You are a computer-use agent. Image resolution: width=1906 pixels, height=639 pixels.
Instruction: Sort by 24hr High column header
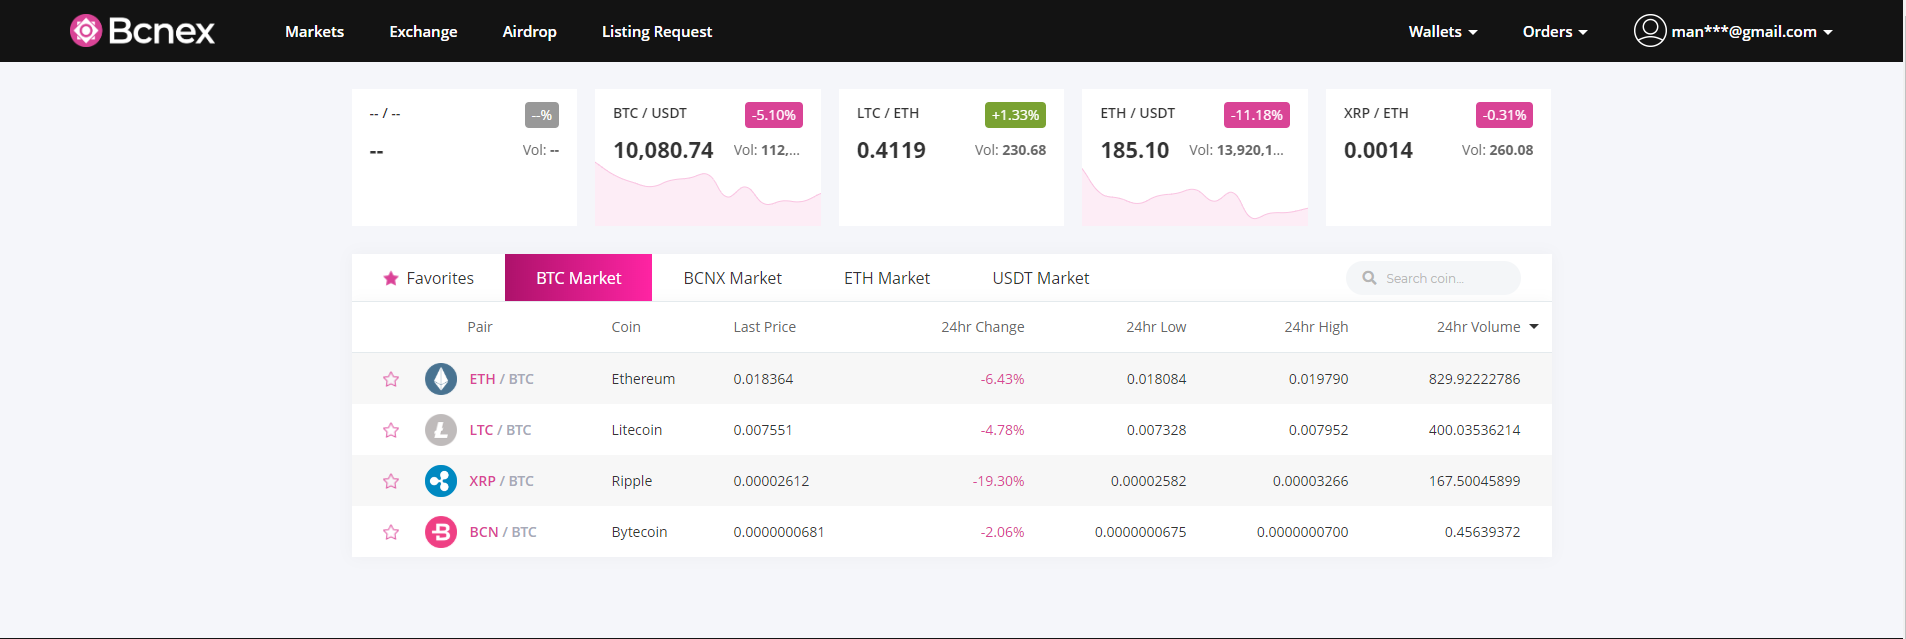1316,327
